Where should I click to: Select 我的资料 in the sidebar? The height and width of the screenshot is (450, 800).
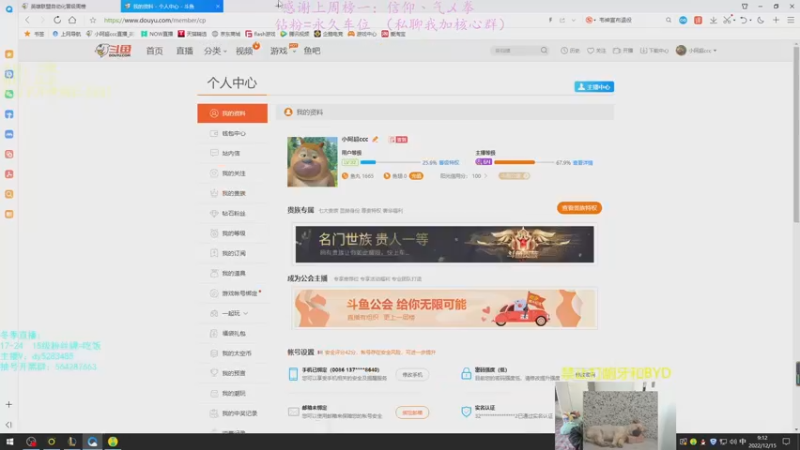(232, 113)
